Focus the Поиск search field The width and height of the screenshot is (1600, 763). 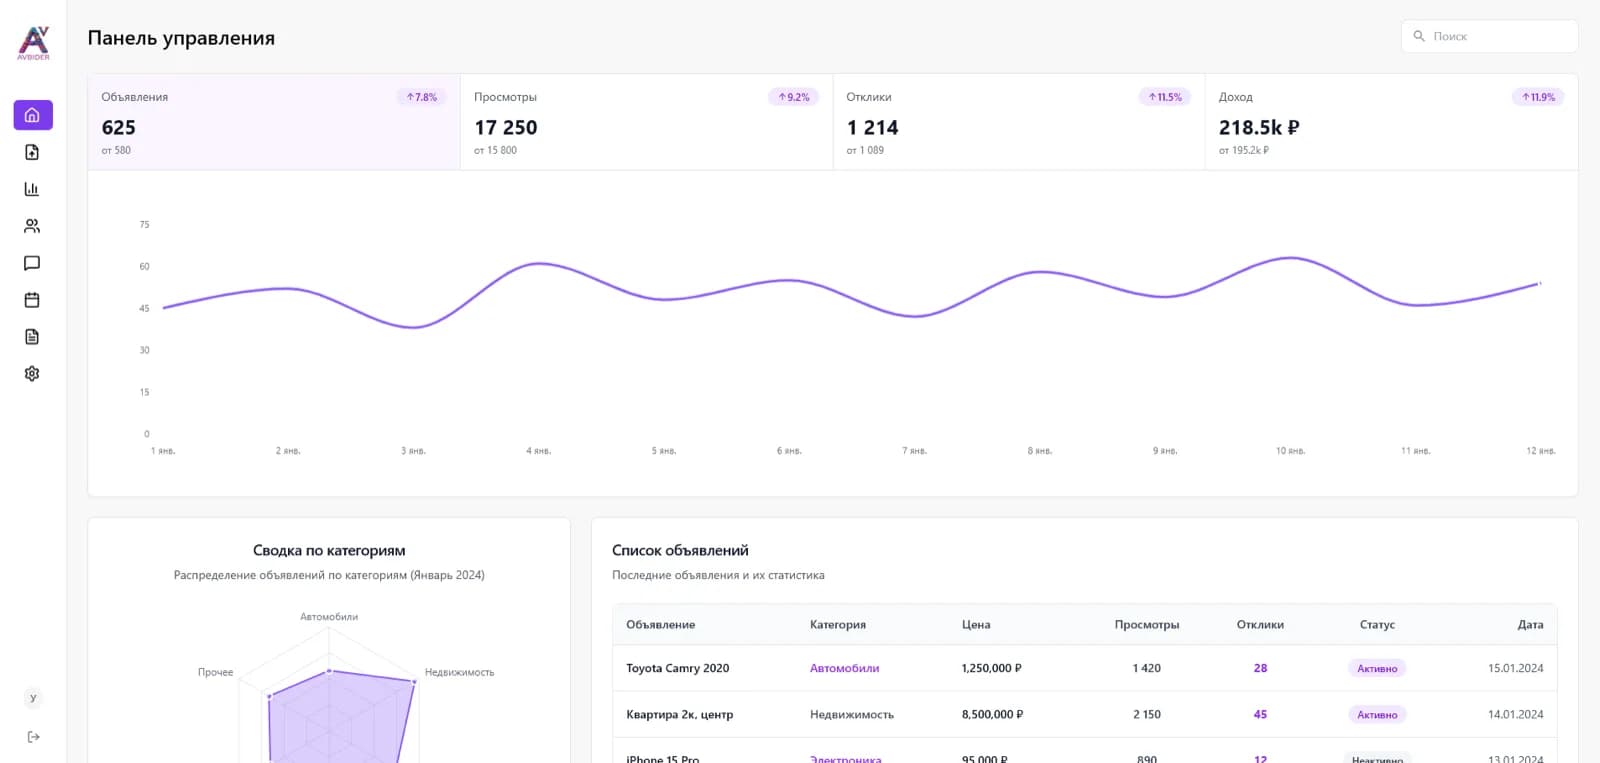coord(1489,36)
